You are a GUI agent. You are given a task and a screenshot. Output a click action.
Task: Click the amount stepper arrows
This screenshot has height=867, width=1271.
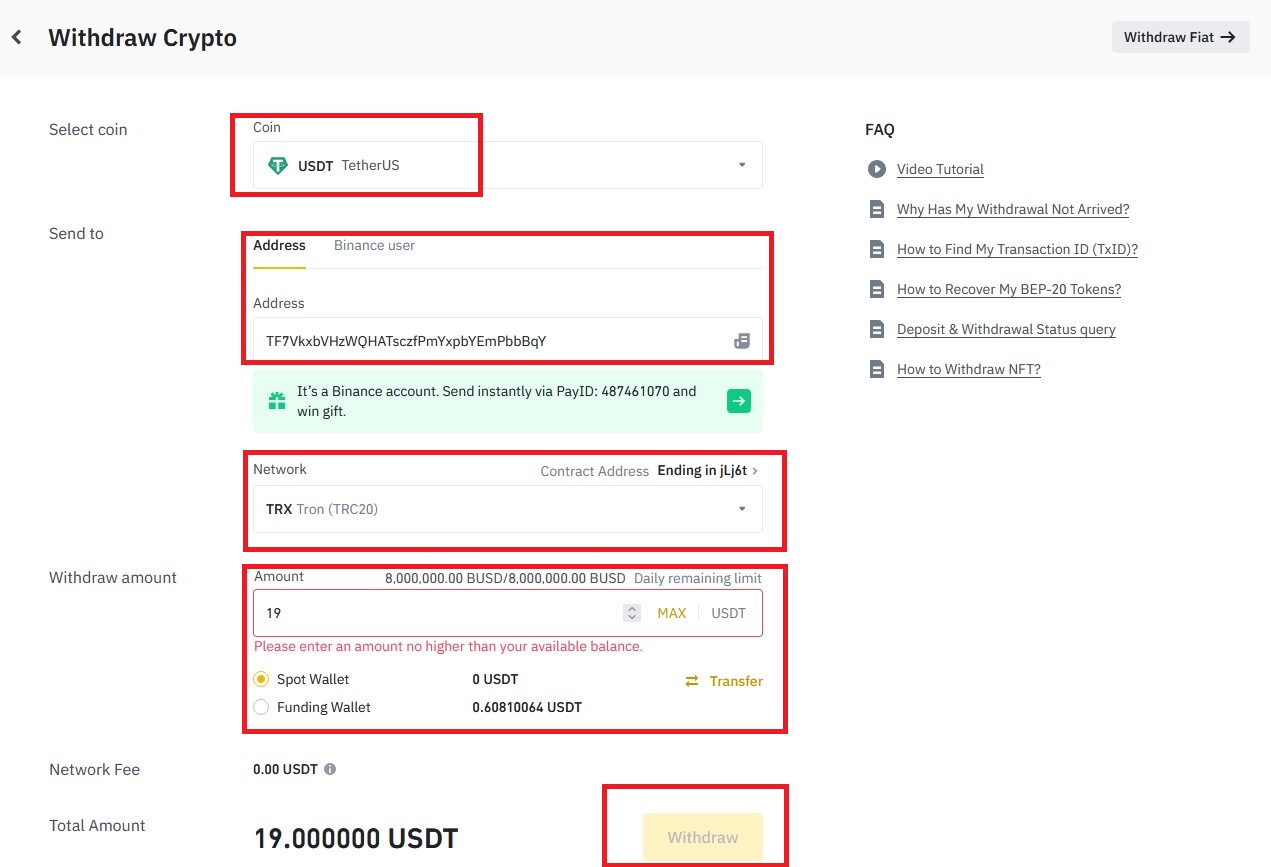coord(631,613)
